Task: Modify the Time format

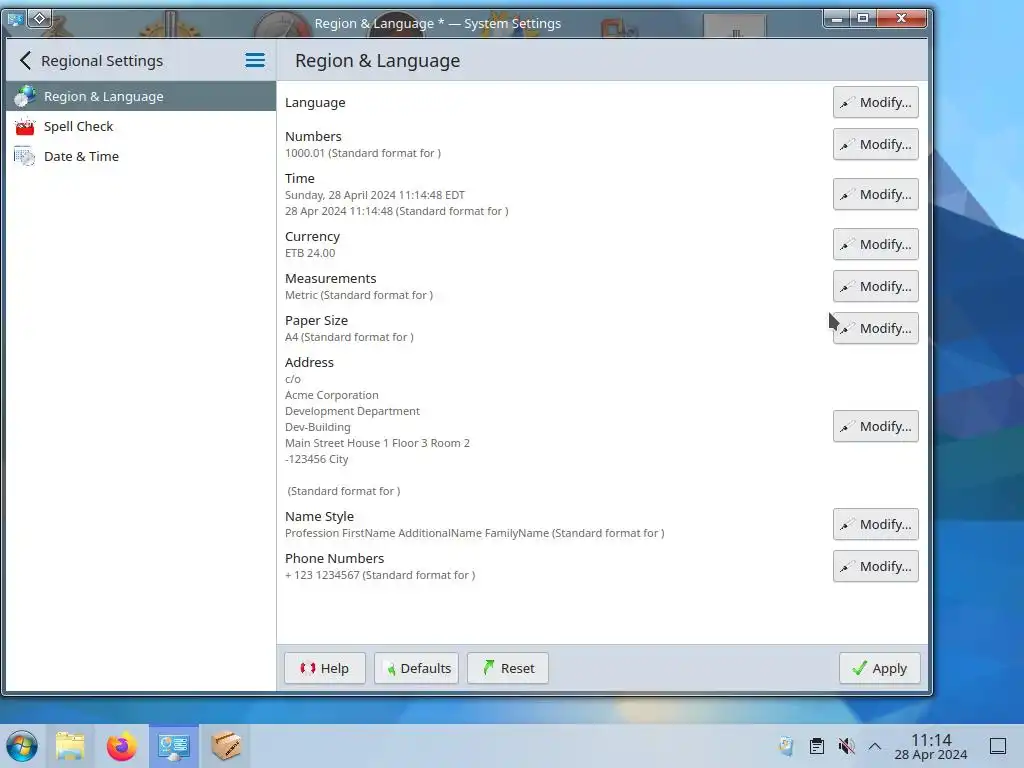Action: (875, 195)
